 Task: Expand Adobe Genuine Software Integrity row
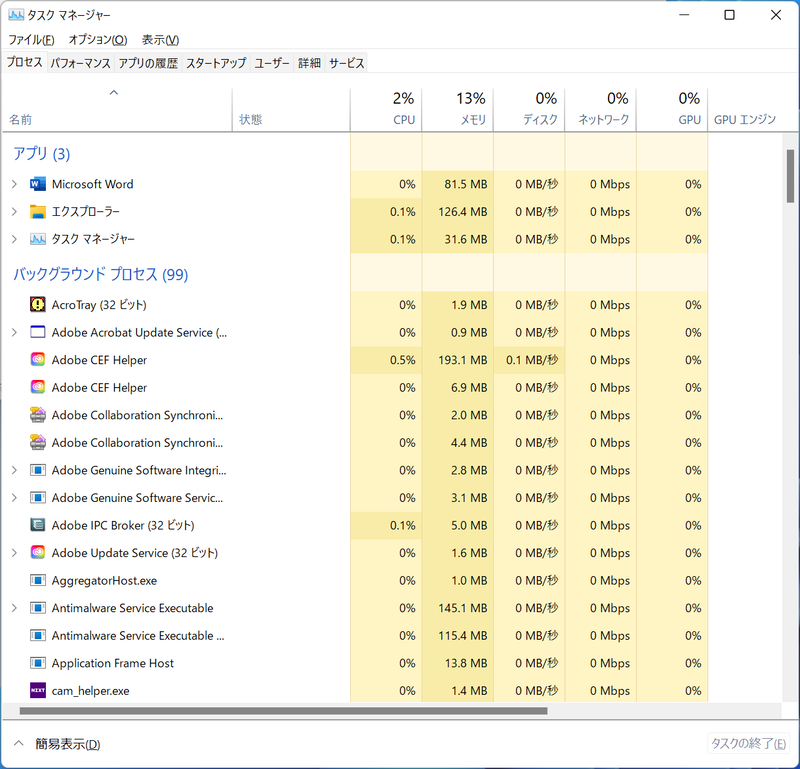click(14, 470)
